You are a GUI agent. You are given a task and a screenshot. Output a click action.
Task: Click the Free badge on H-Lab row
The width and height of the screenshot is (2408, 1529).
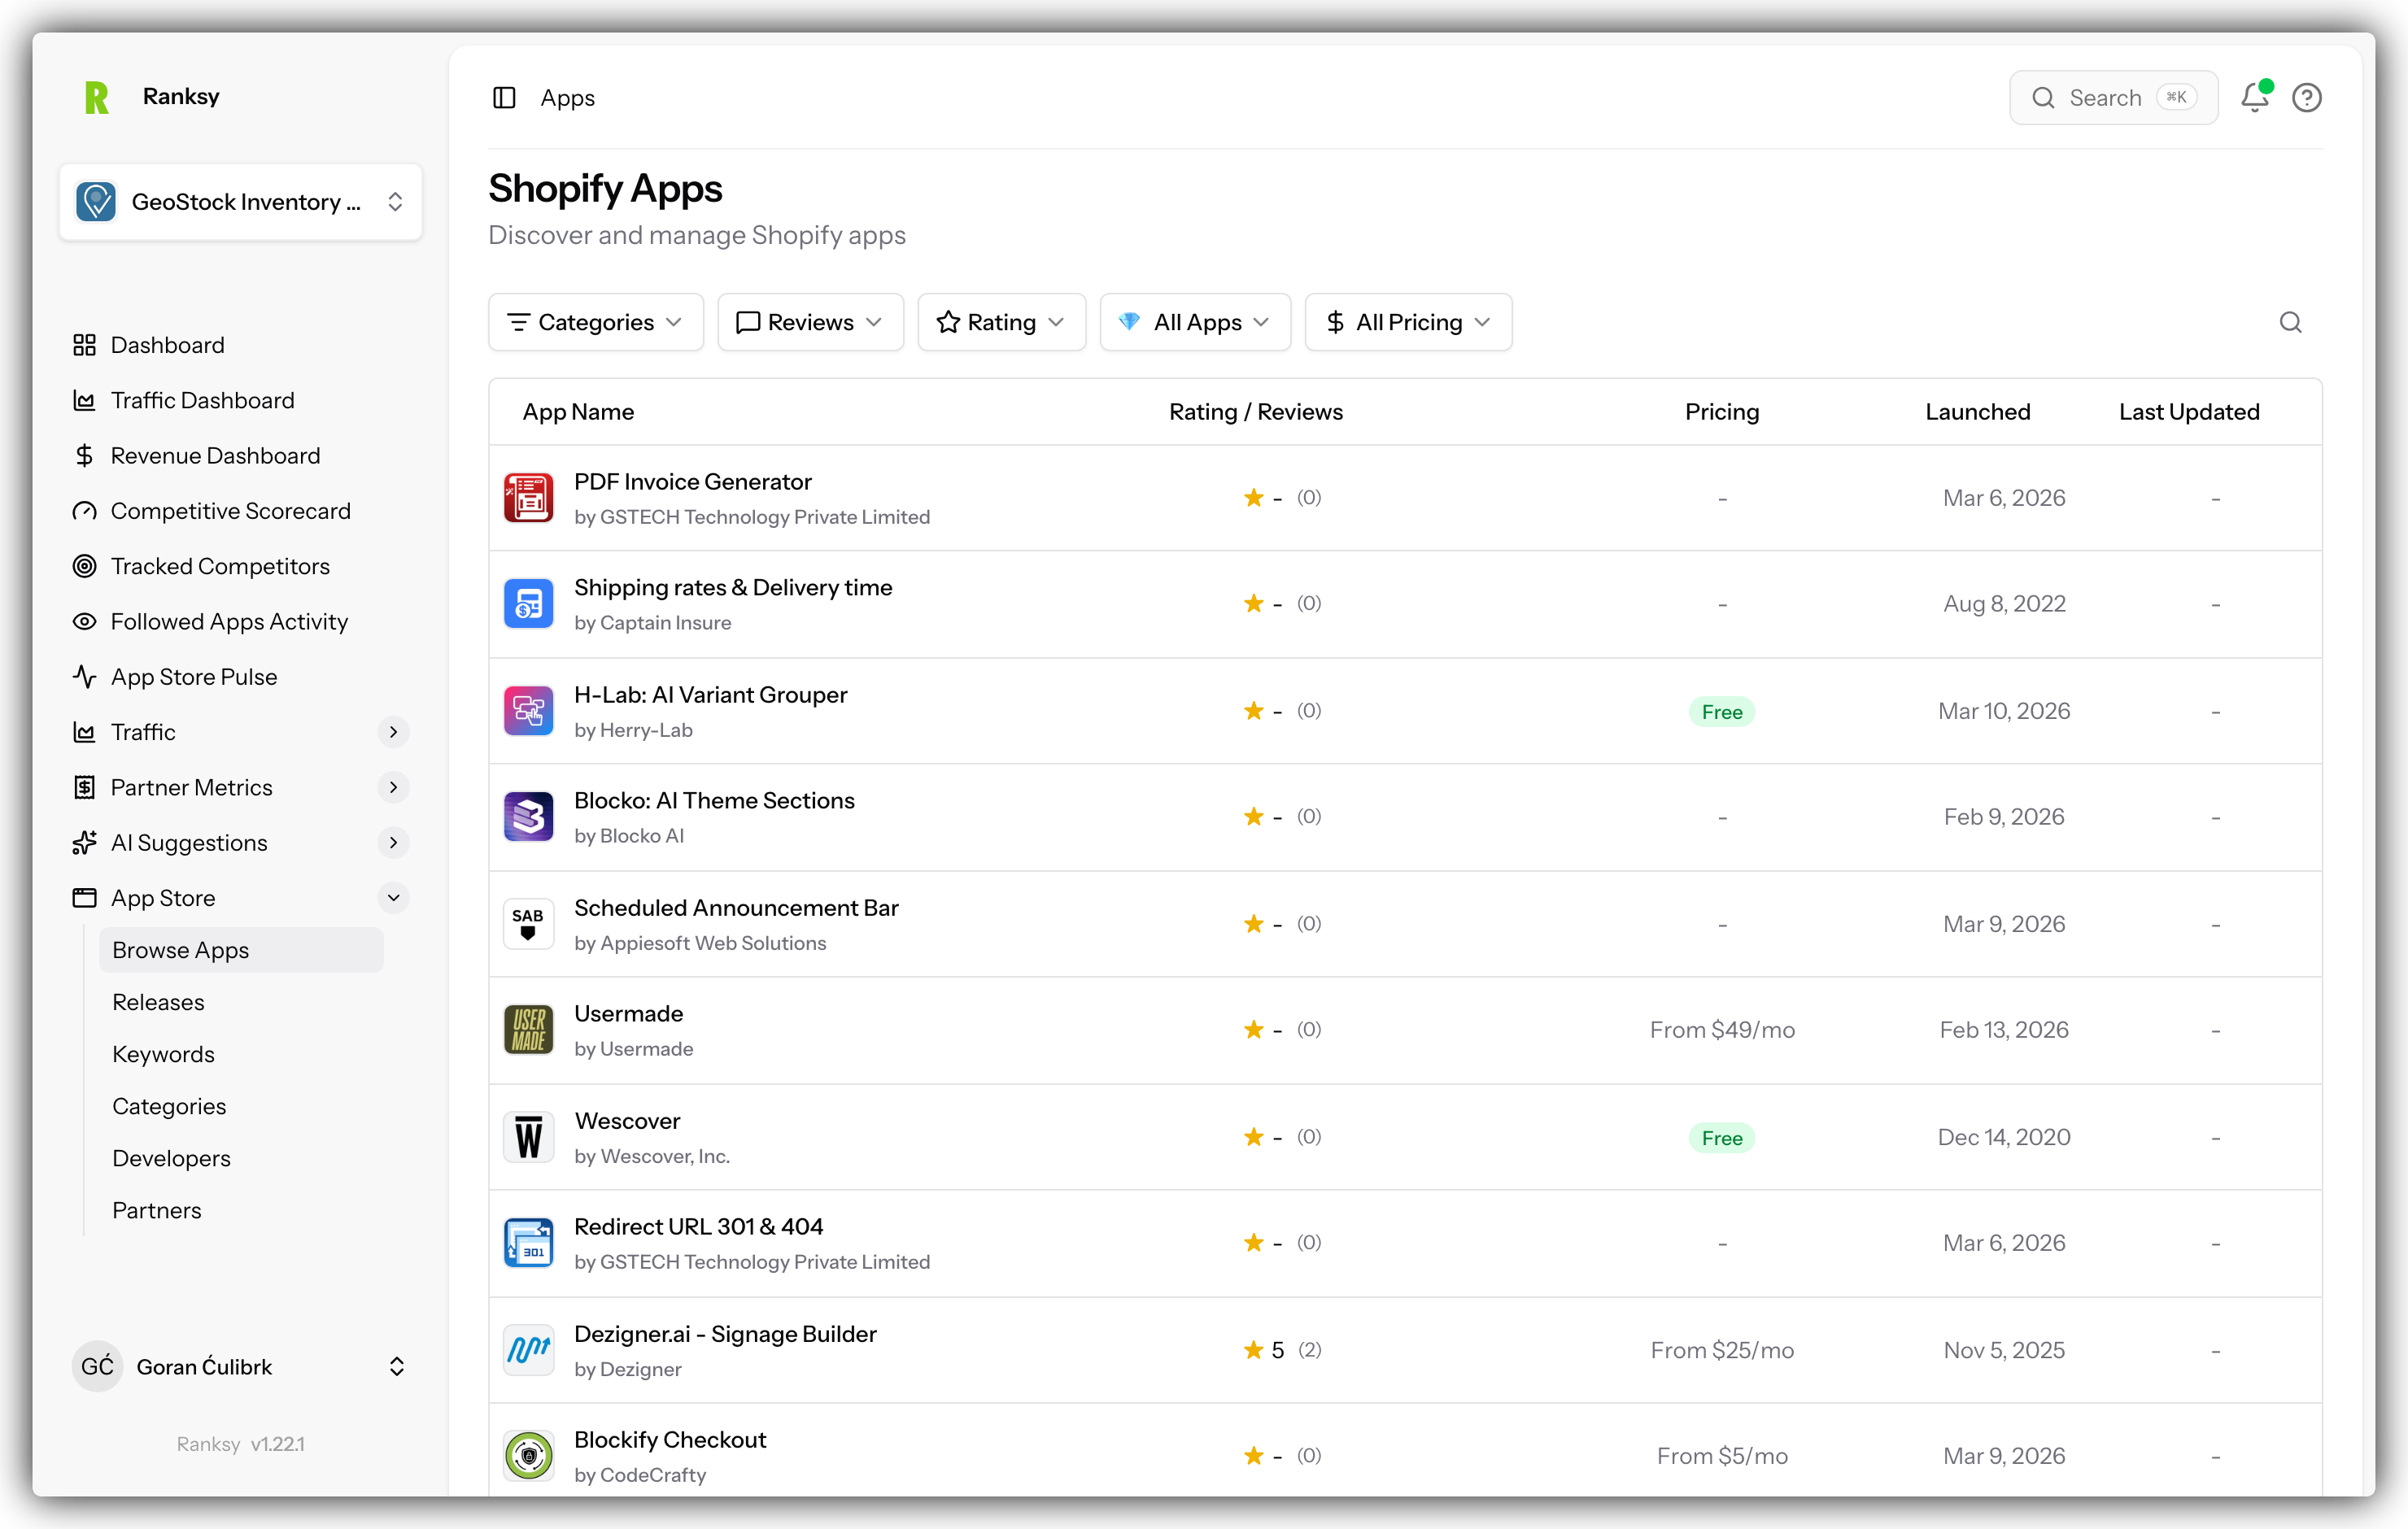1722,712
